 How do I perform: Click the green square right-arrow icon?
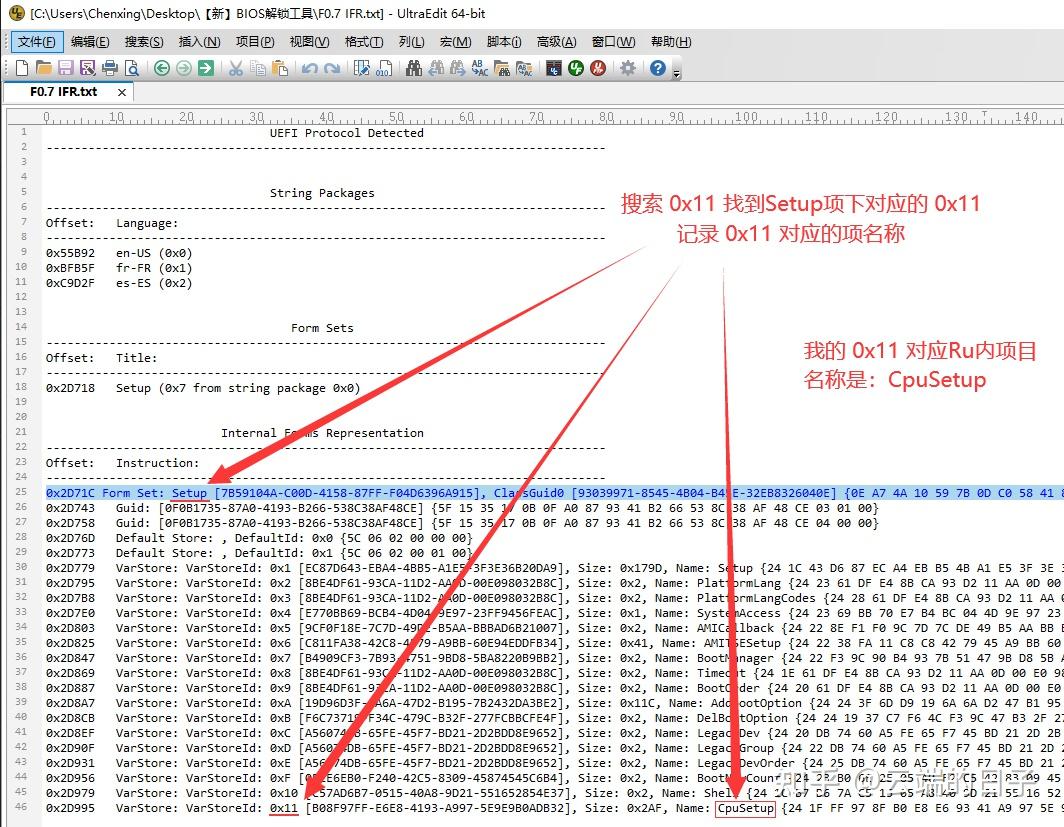click(206, 68)
